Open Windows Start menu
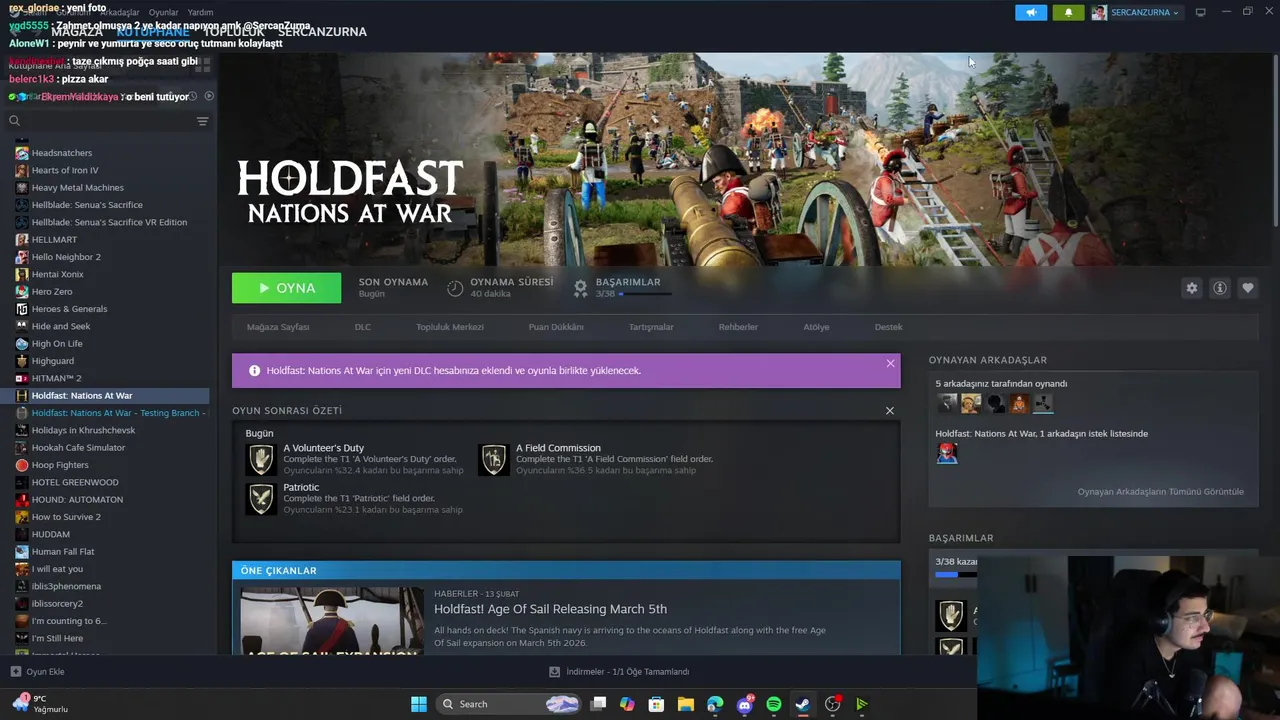This screenshot has height=720, width=1280. [x=419, y=704]
